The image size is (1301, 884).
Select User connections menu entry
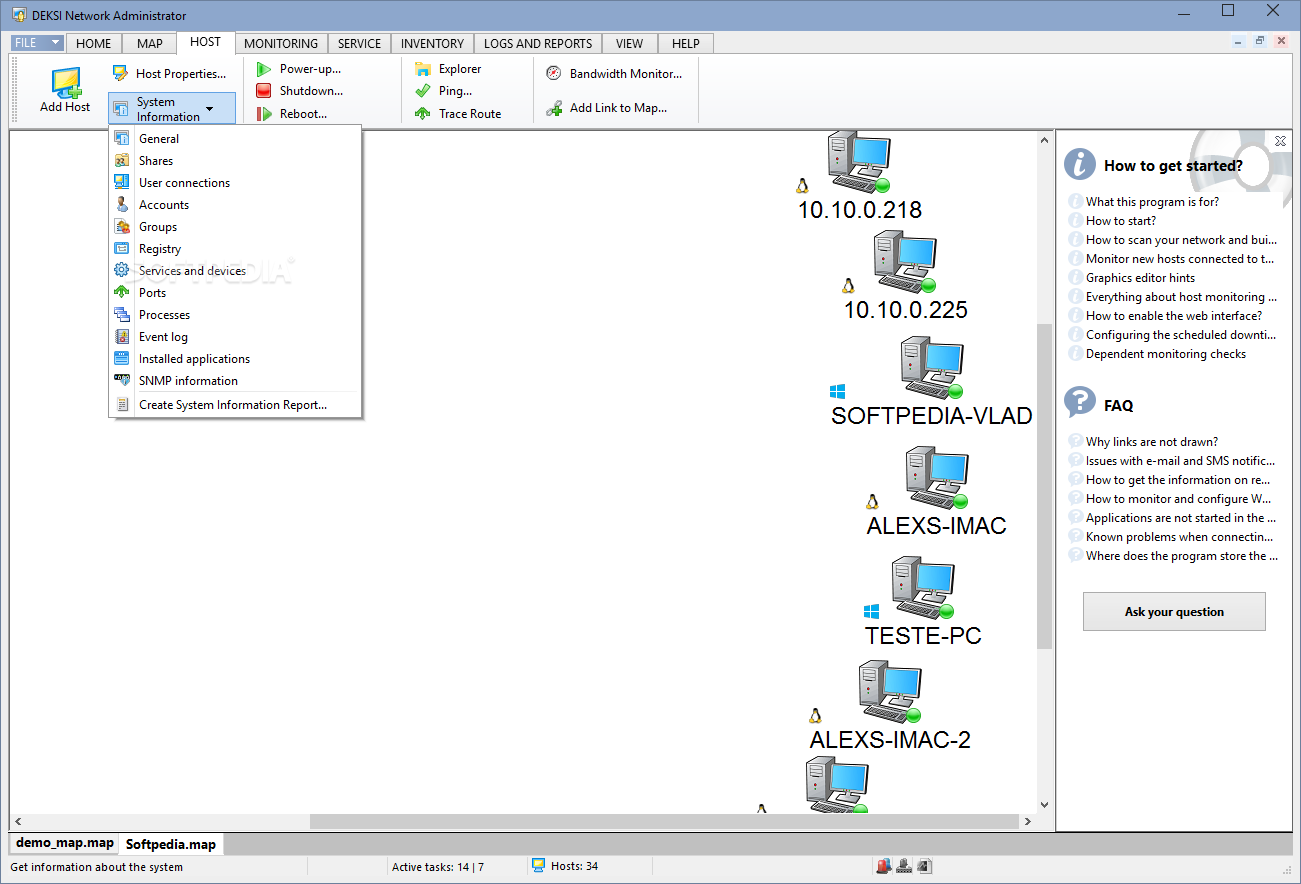coord(235,183)
